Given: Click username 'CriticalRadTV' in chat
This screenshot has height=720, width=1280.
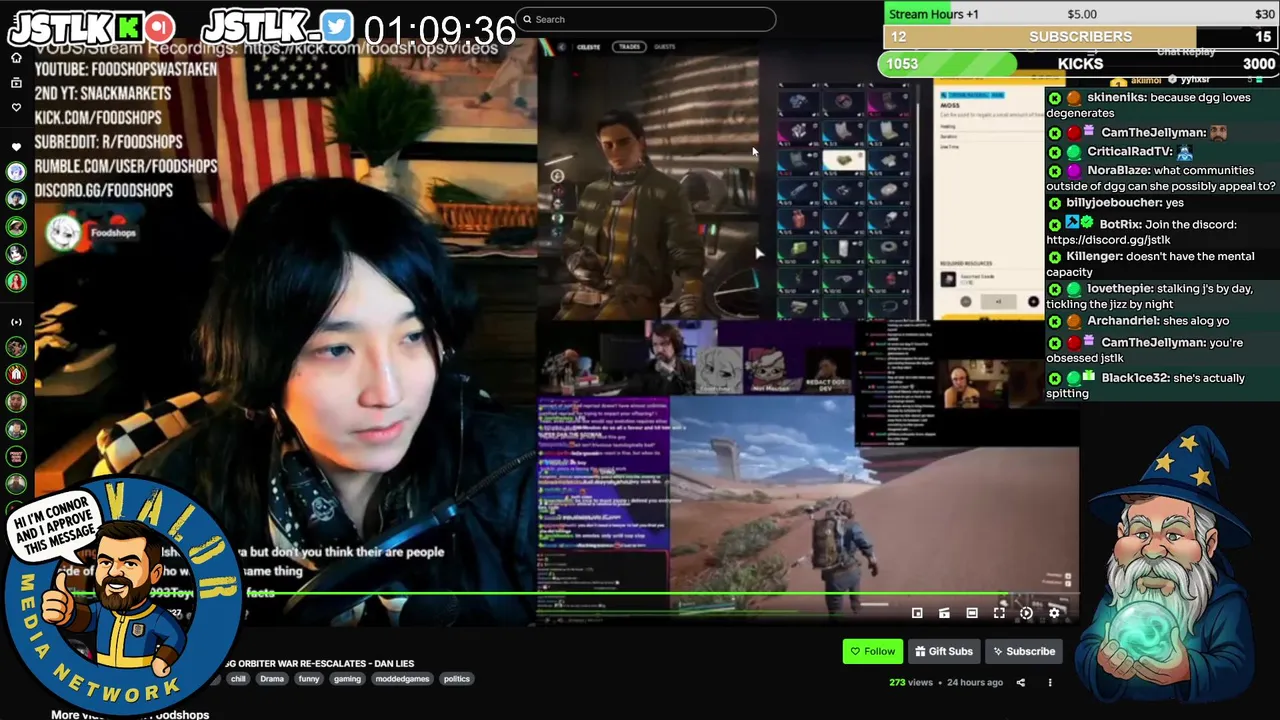Looking at the screenshot, I should [x=1129, y=151].
